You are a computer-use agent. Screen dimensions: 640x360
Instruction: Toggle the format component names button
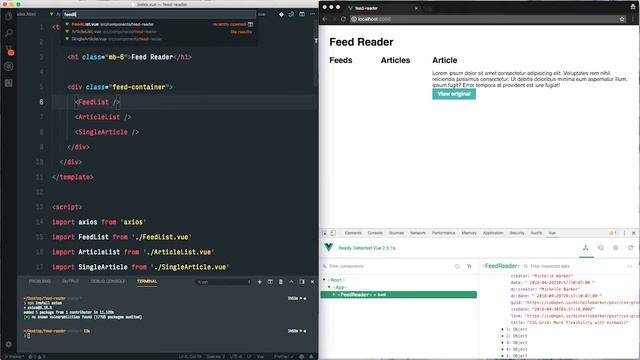pos(469,266)
